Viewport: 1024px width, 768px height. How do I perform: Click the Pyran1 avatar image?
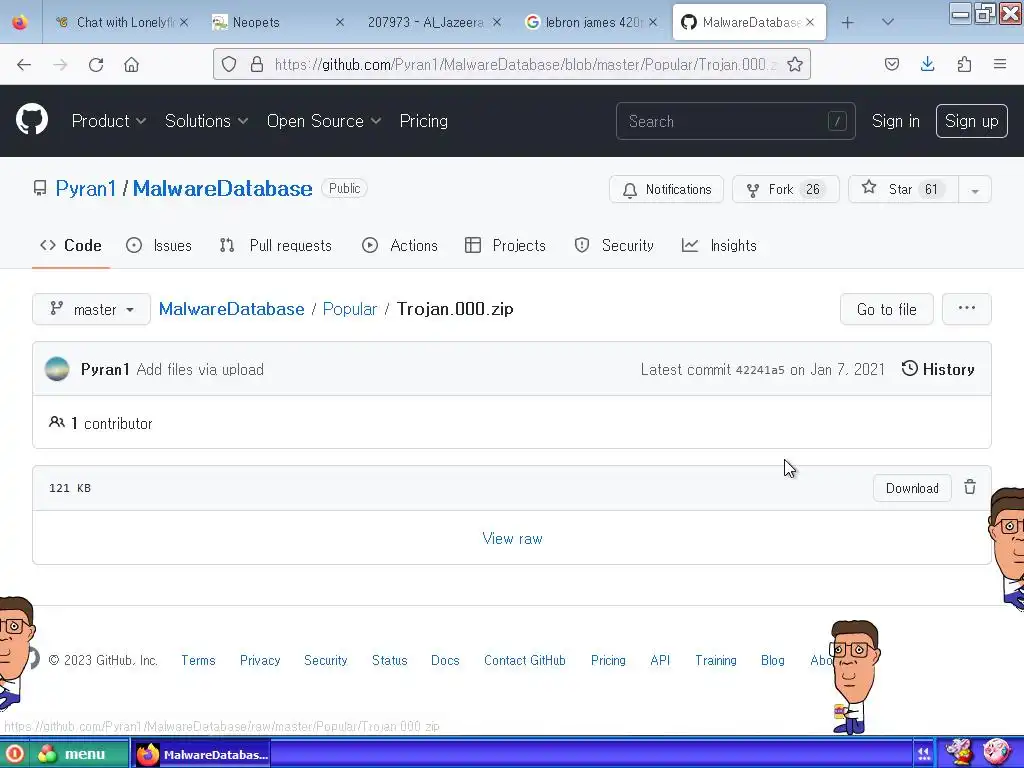click(57, 369)
